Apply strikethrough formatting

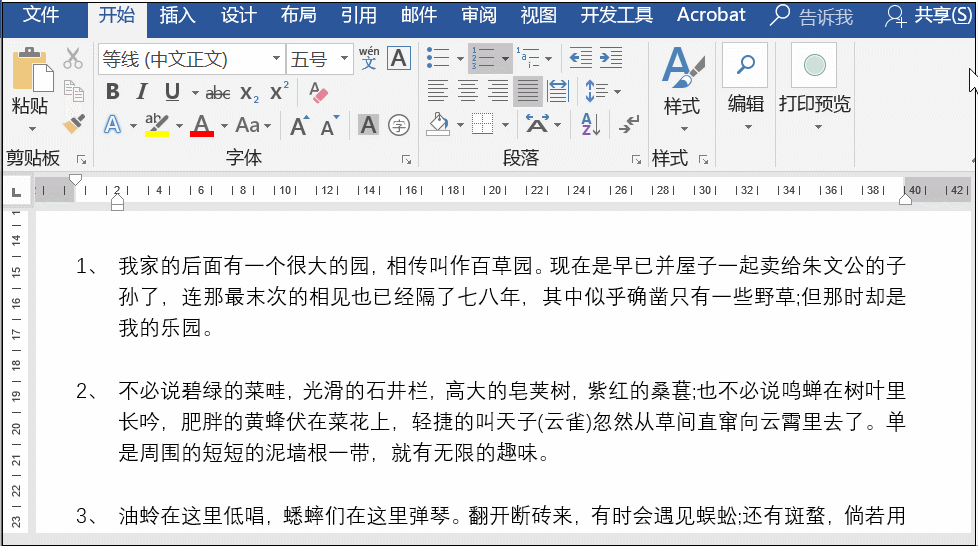218,93
